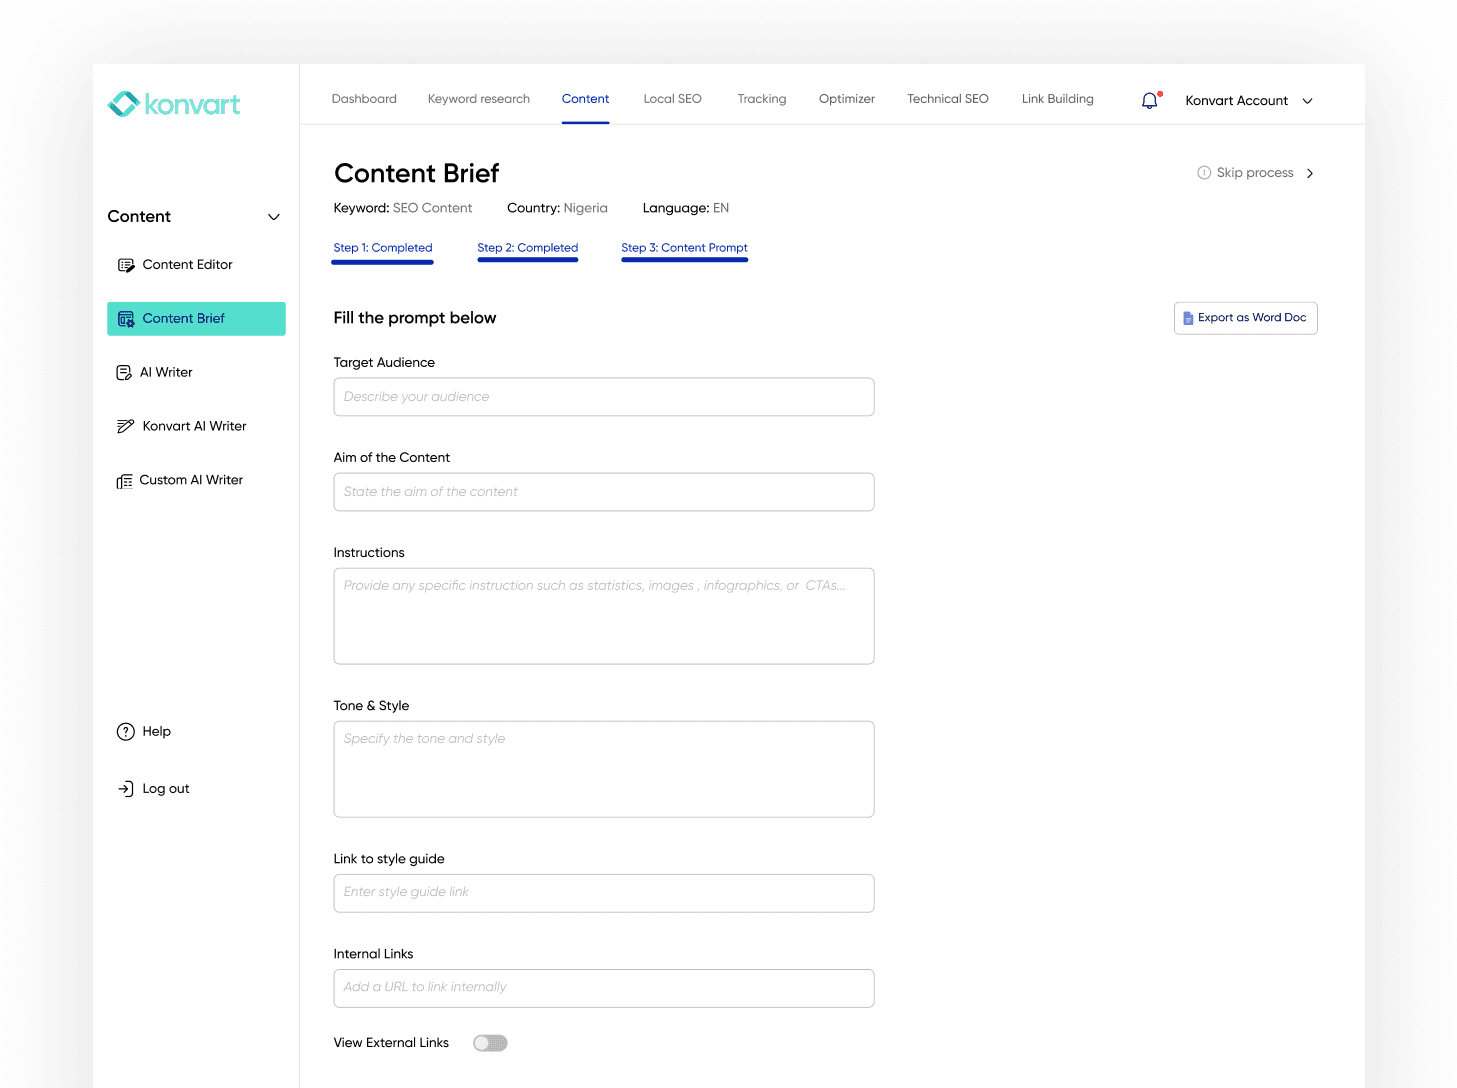This screenshot has width=1457, height=1088.
Task: Click the Target Audience input field
Action: pos(603,396)
